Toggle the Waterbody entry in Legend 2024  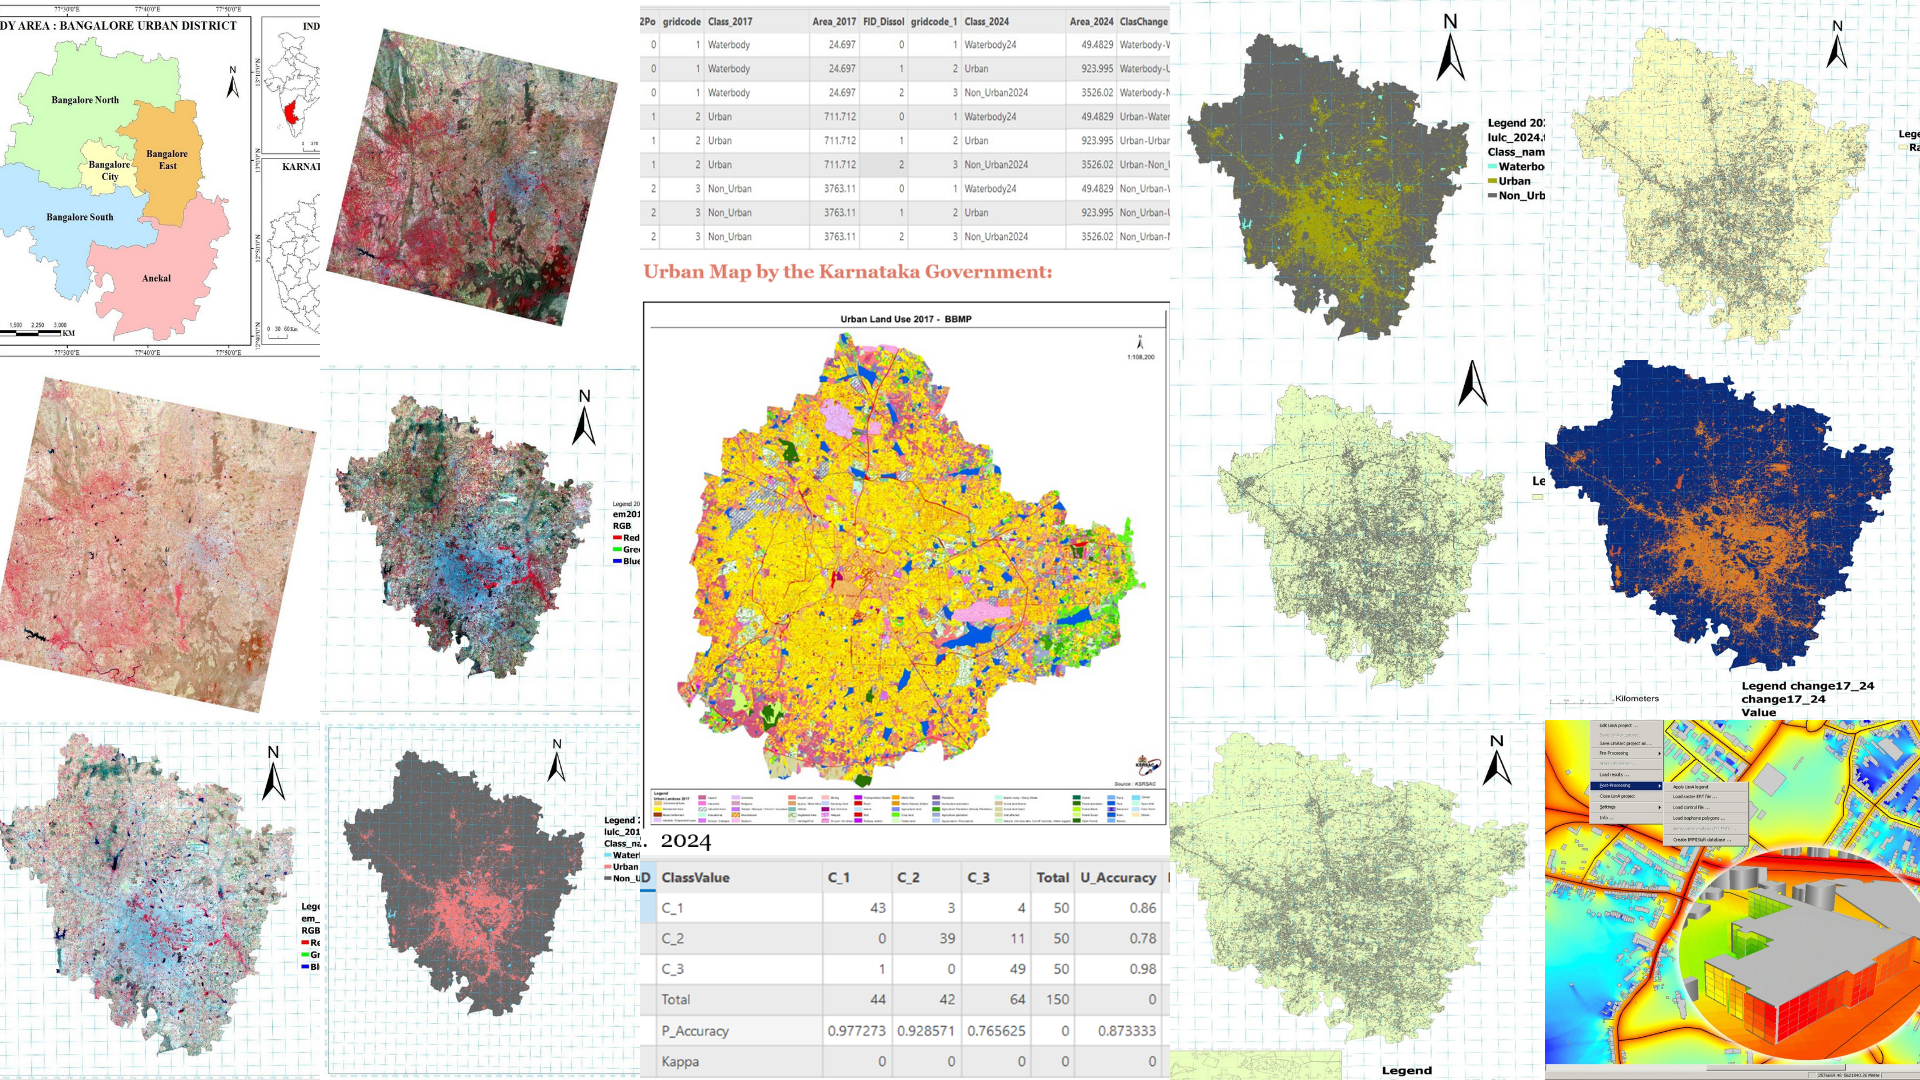[1516, 166]
